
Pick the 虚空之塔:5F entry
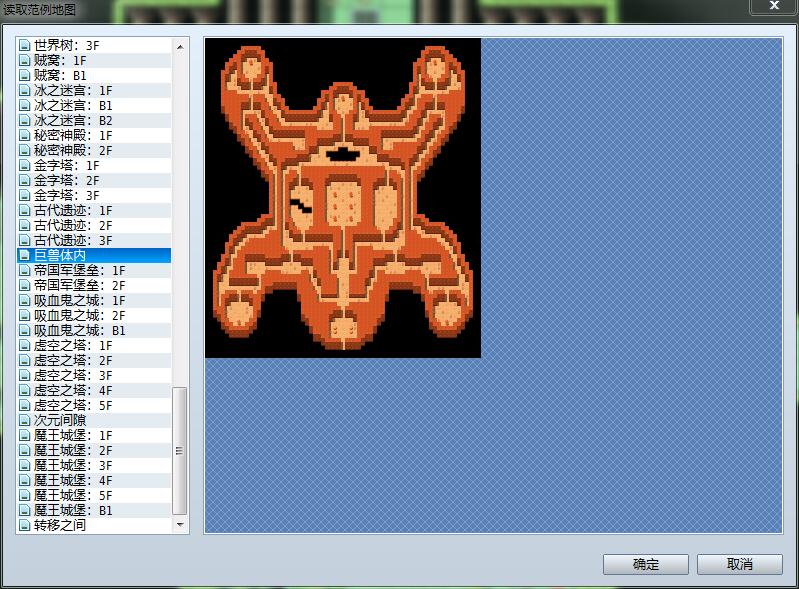[x=94, y=406]
